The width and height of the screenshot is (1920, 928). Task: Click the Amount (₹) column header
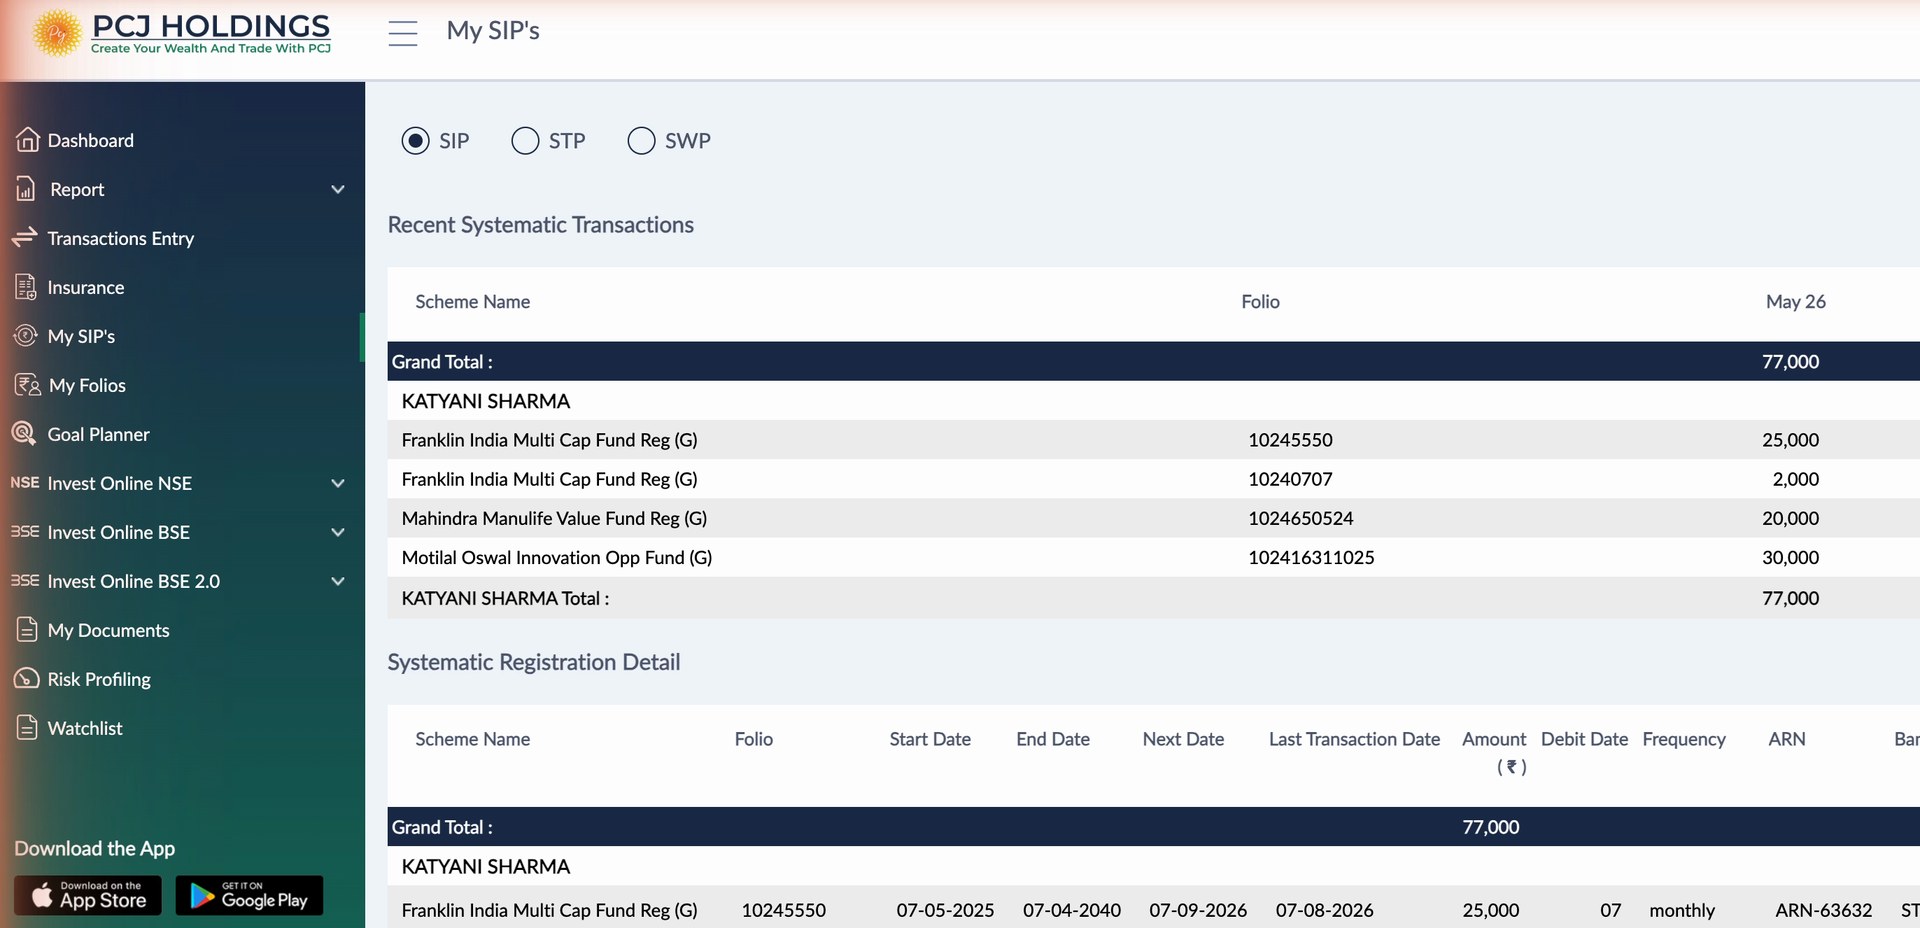[x=1494, y=752]
